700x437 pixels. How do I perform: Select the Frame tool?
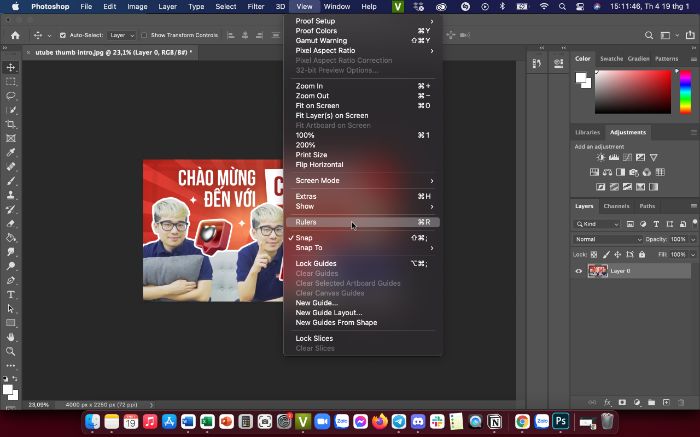pos(11,138)
